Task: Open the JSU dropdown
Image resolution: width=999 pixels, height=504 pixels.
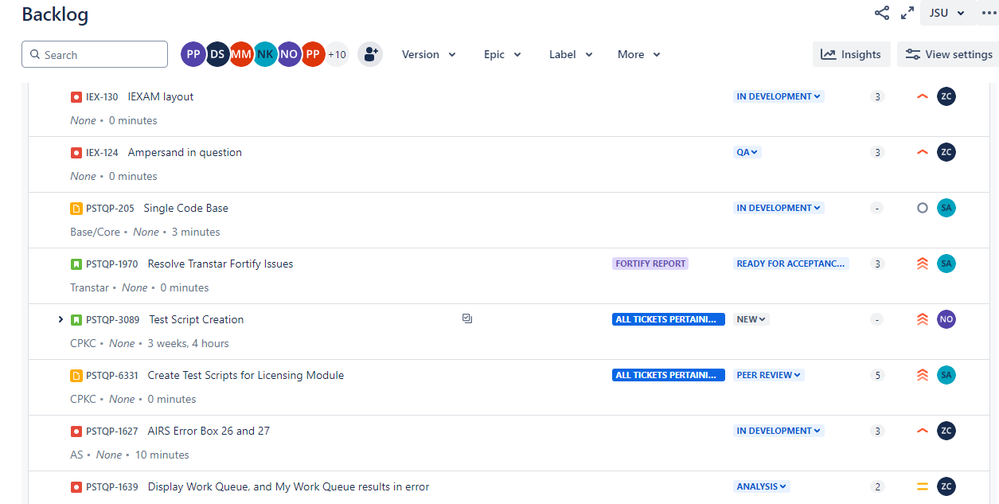Action: coord(947,13)
